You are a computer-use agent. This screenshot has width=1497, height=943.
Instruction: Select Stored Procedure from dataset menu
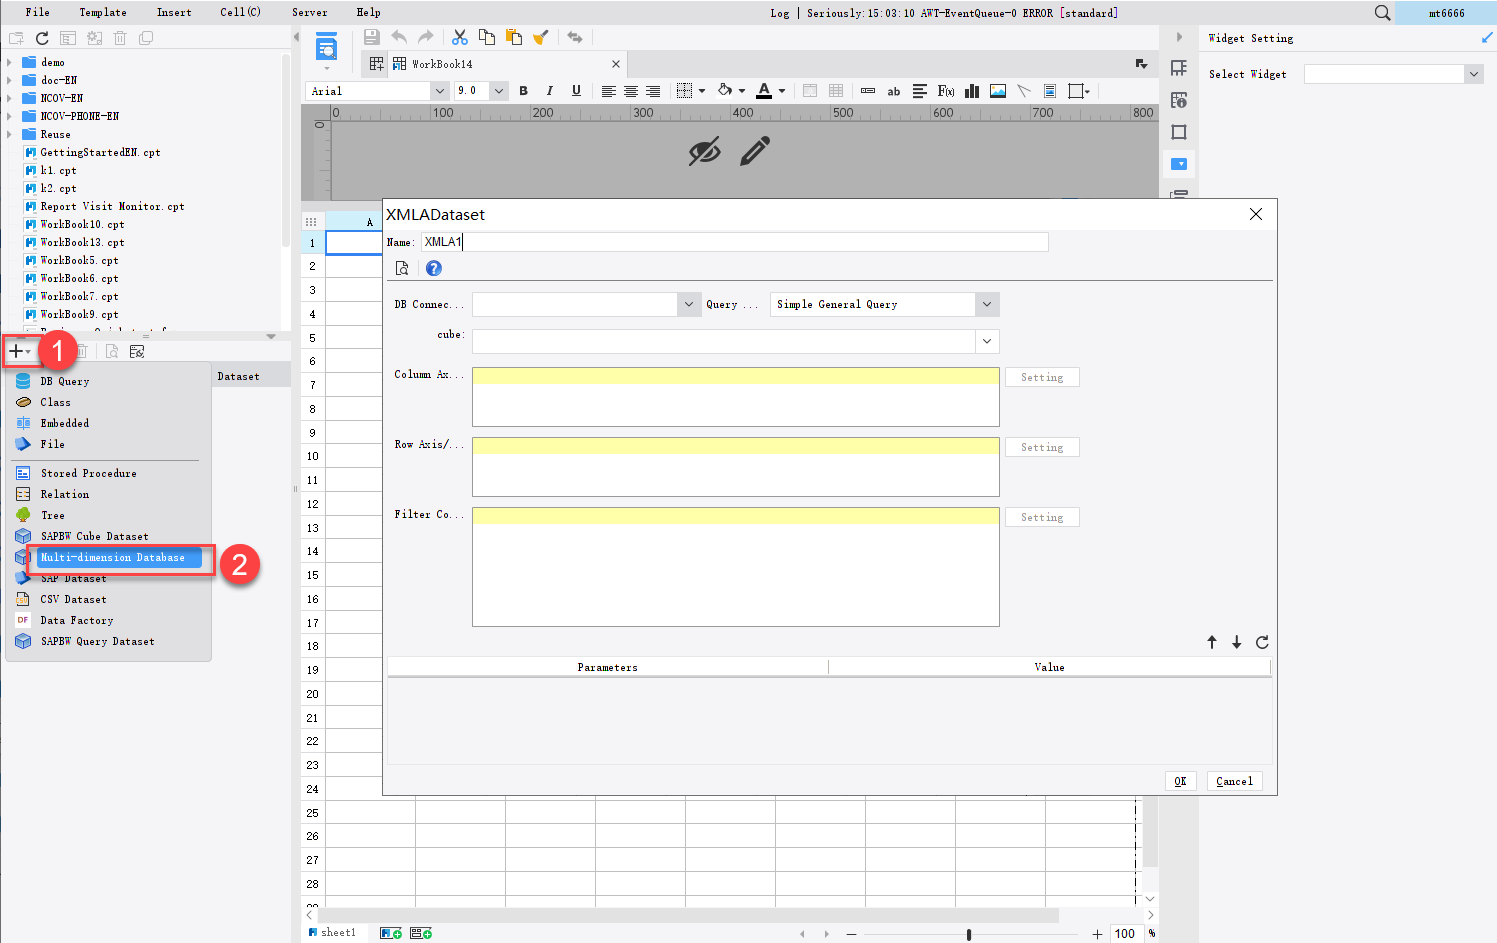(x=88, y=473)
